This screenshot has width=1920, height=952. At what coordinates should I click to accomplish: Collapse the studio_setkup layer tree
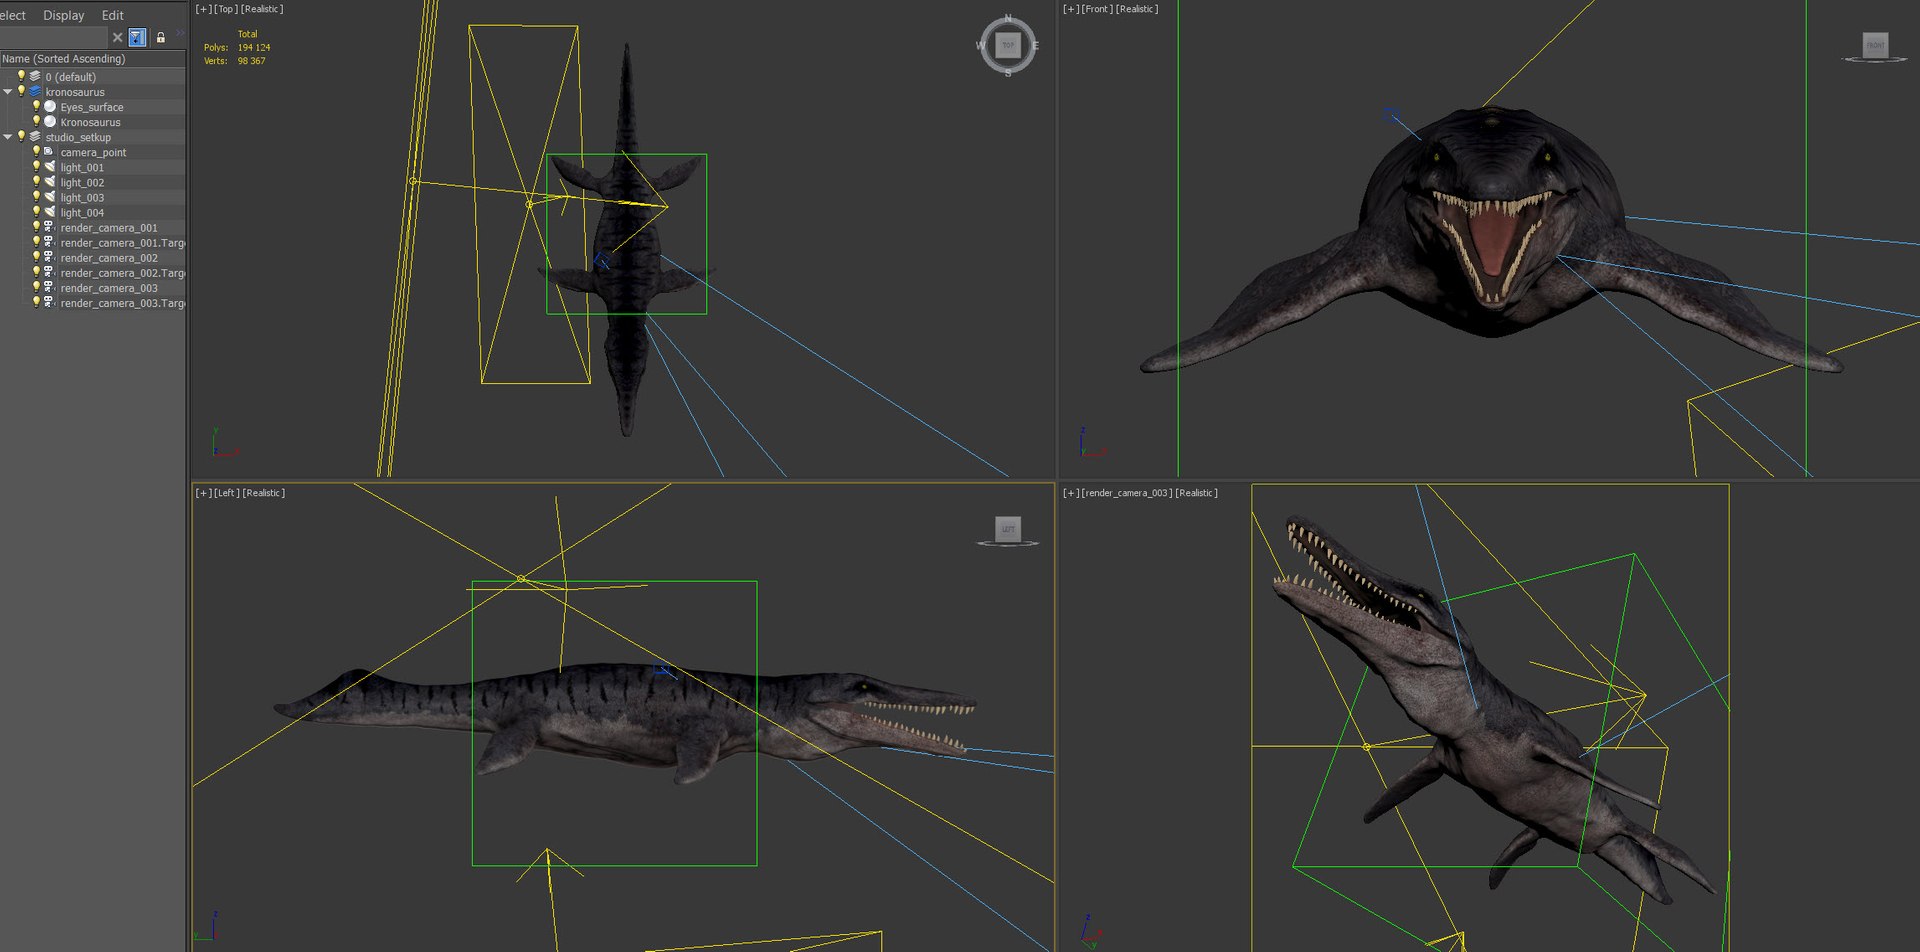(x=8, y=137)
